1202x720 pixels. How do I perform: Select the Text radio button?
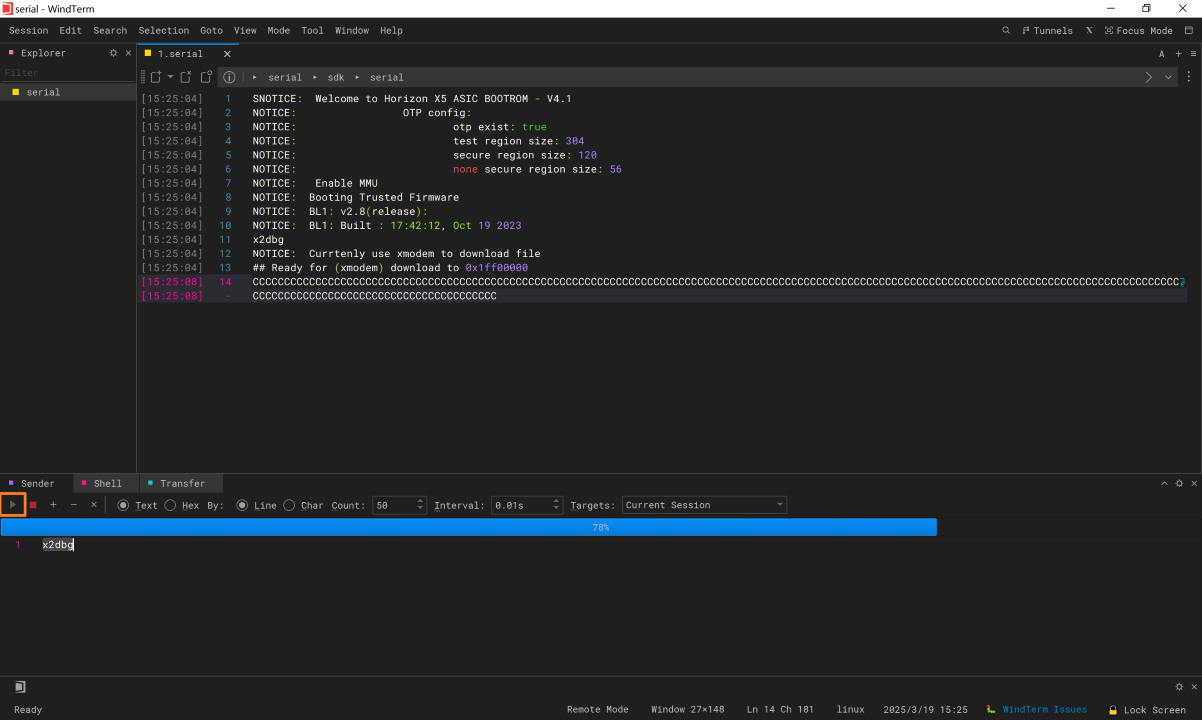coord(124,505)
